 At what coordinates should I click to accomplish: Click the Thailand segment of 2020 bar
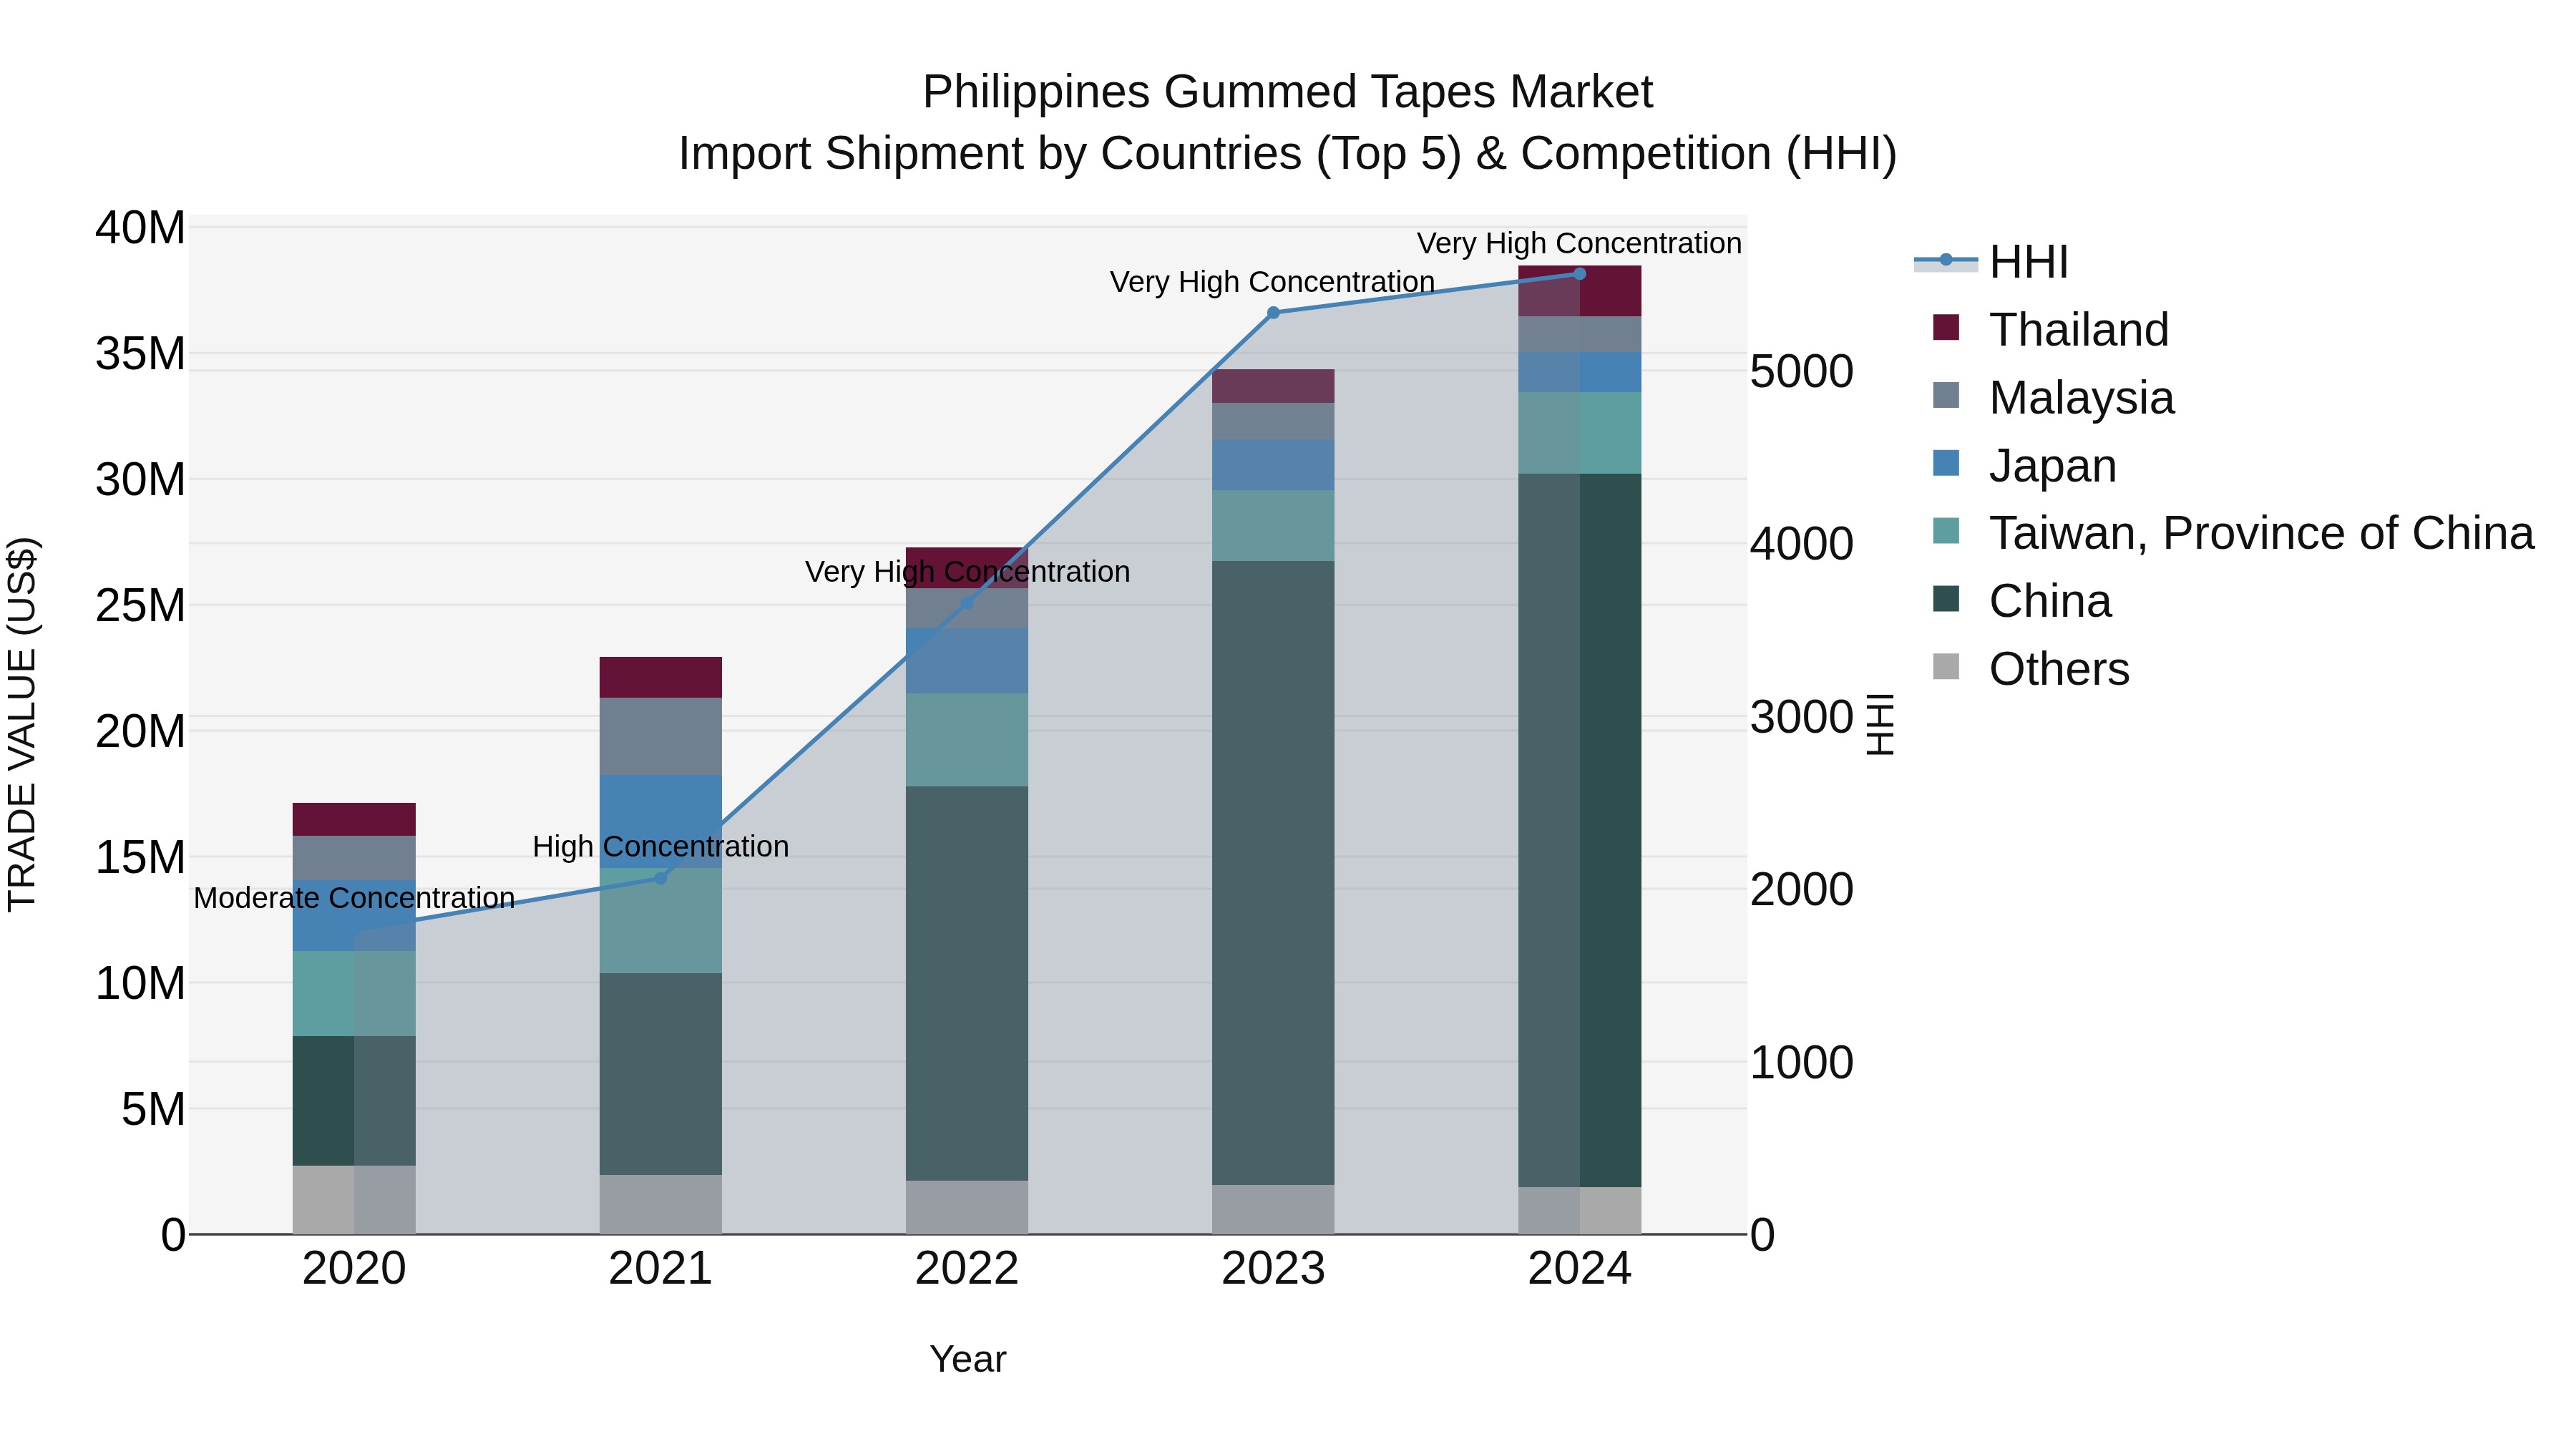pyautogui.click(x=354, y=819)
